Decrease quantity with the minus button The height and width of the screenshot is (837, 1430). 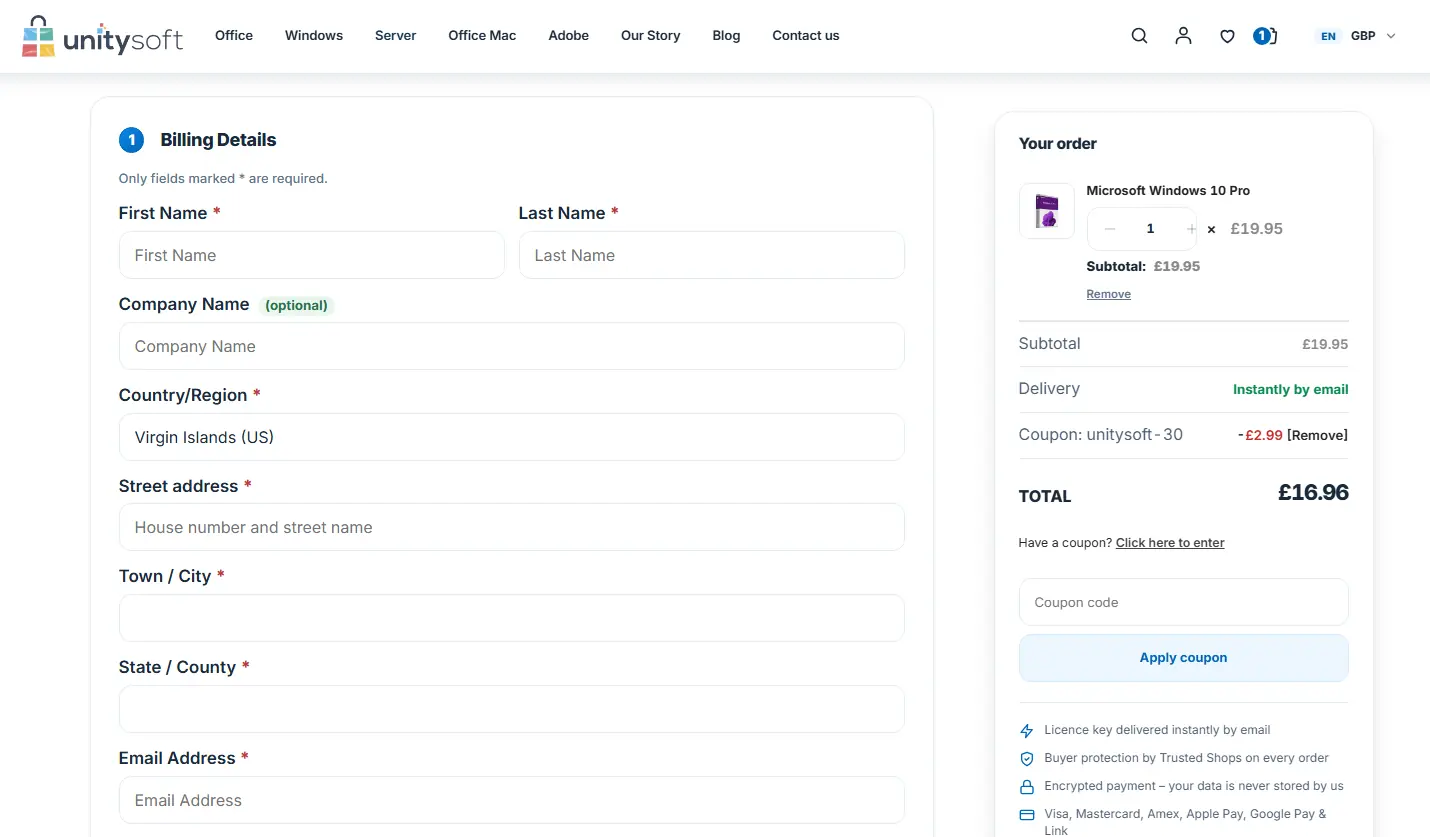1109,229
